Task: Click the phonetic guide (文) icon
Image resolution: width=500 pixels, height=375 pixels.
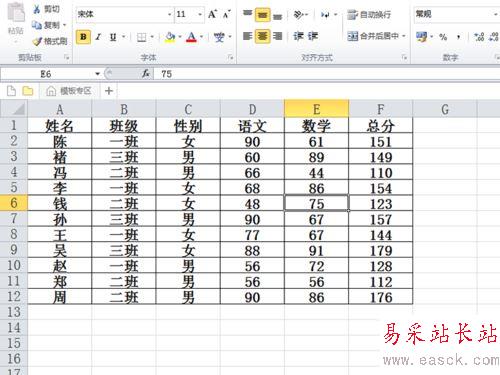Action: click(x=219, y=37)
